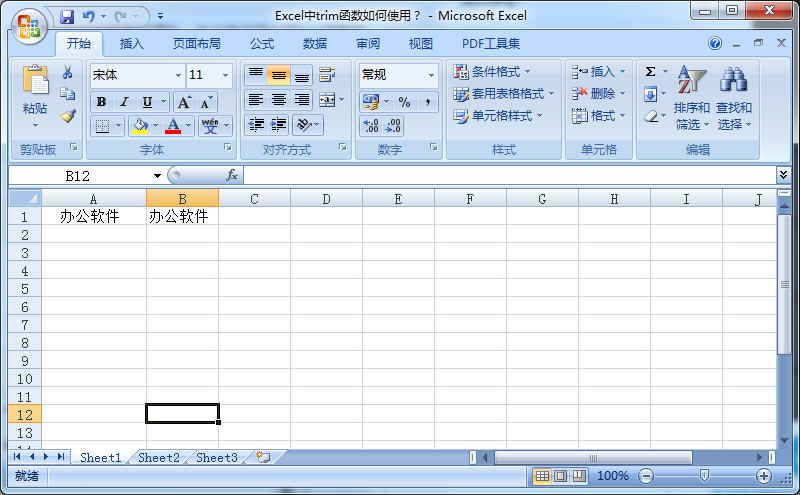Select the Format Painter brush icon
This screenshot has width=800, height=495.
pyautogui.click(x=68, y=116)
